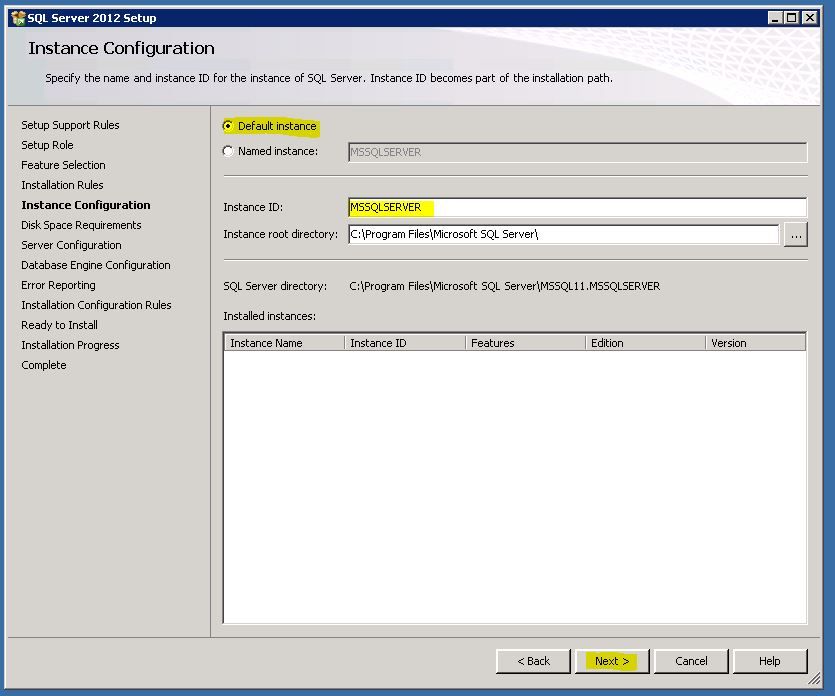Image resolution: width=835 pixels, height=696 pixels.
Task: Select the Named instance radio button
Action: 228,151
